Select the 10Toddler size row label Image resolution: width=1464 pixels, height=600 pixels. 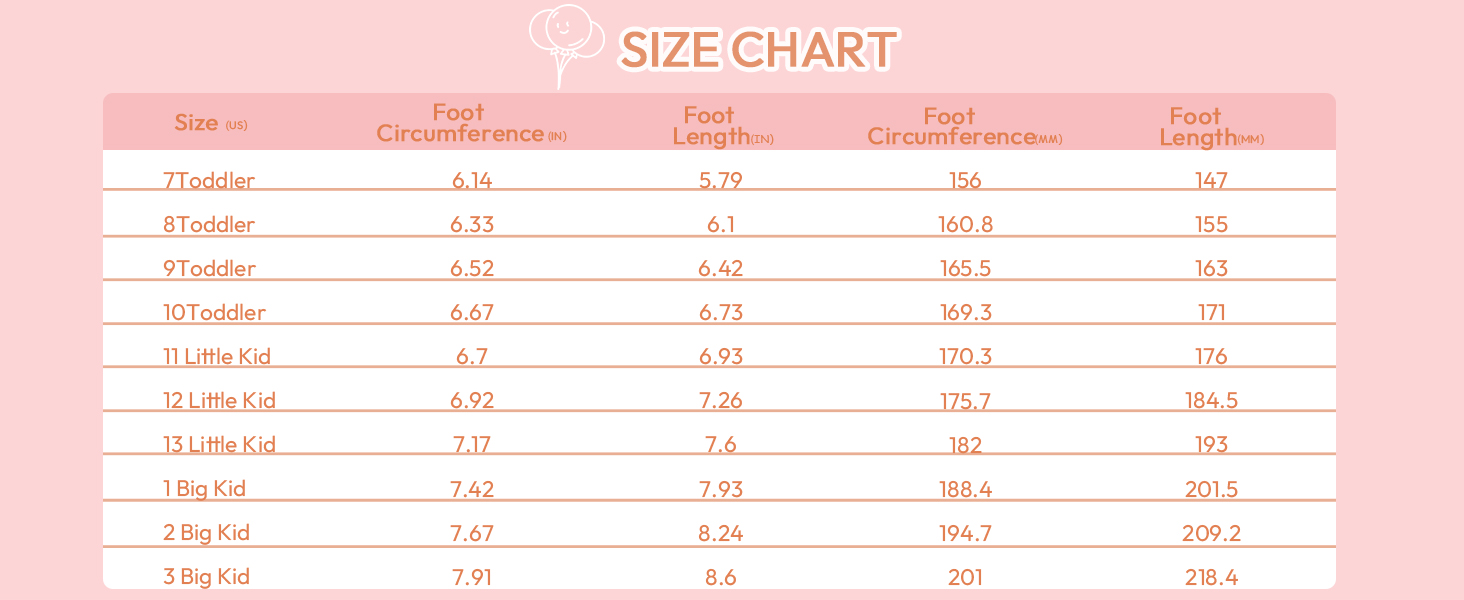214,313
